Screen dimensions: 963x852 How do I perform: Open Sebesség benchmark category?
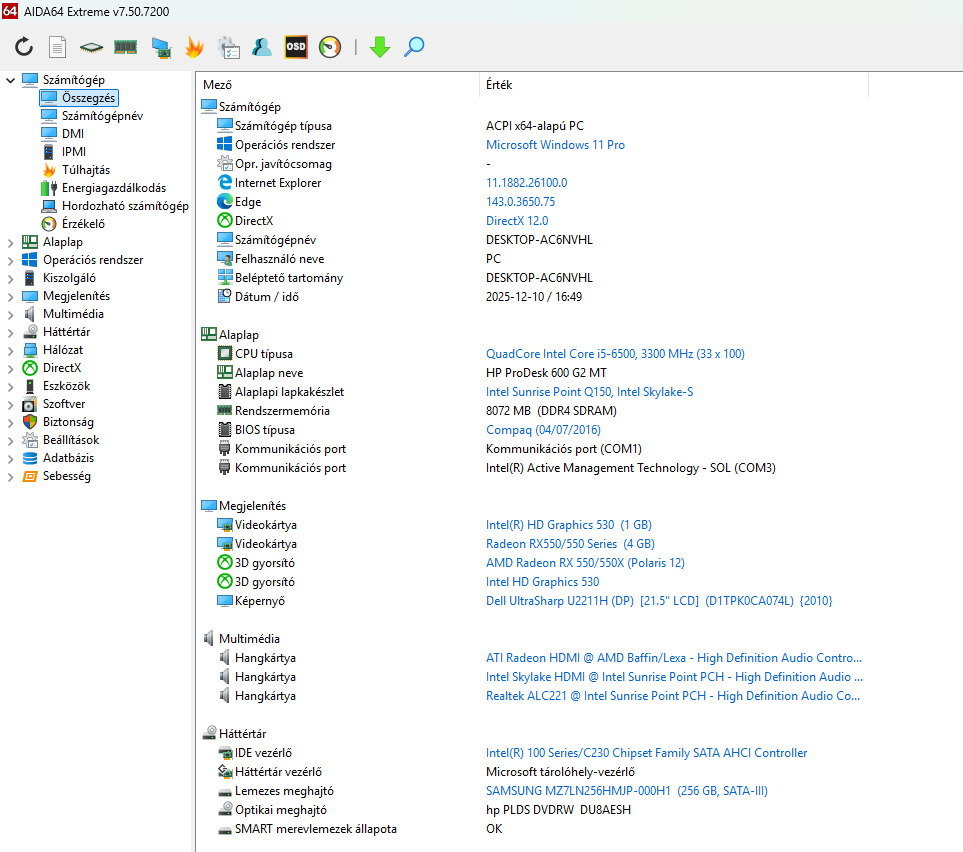pos(66,476)
